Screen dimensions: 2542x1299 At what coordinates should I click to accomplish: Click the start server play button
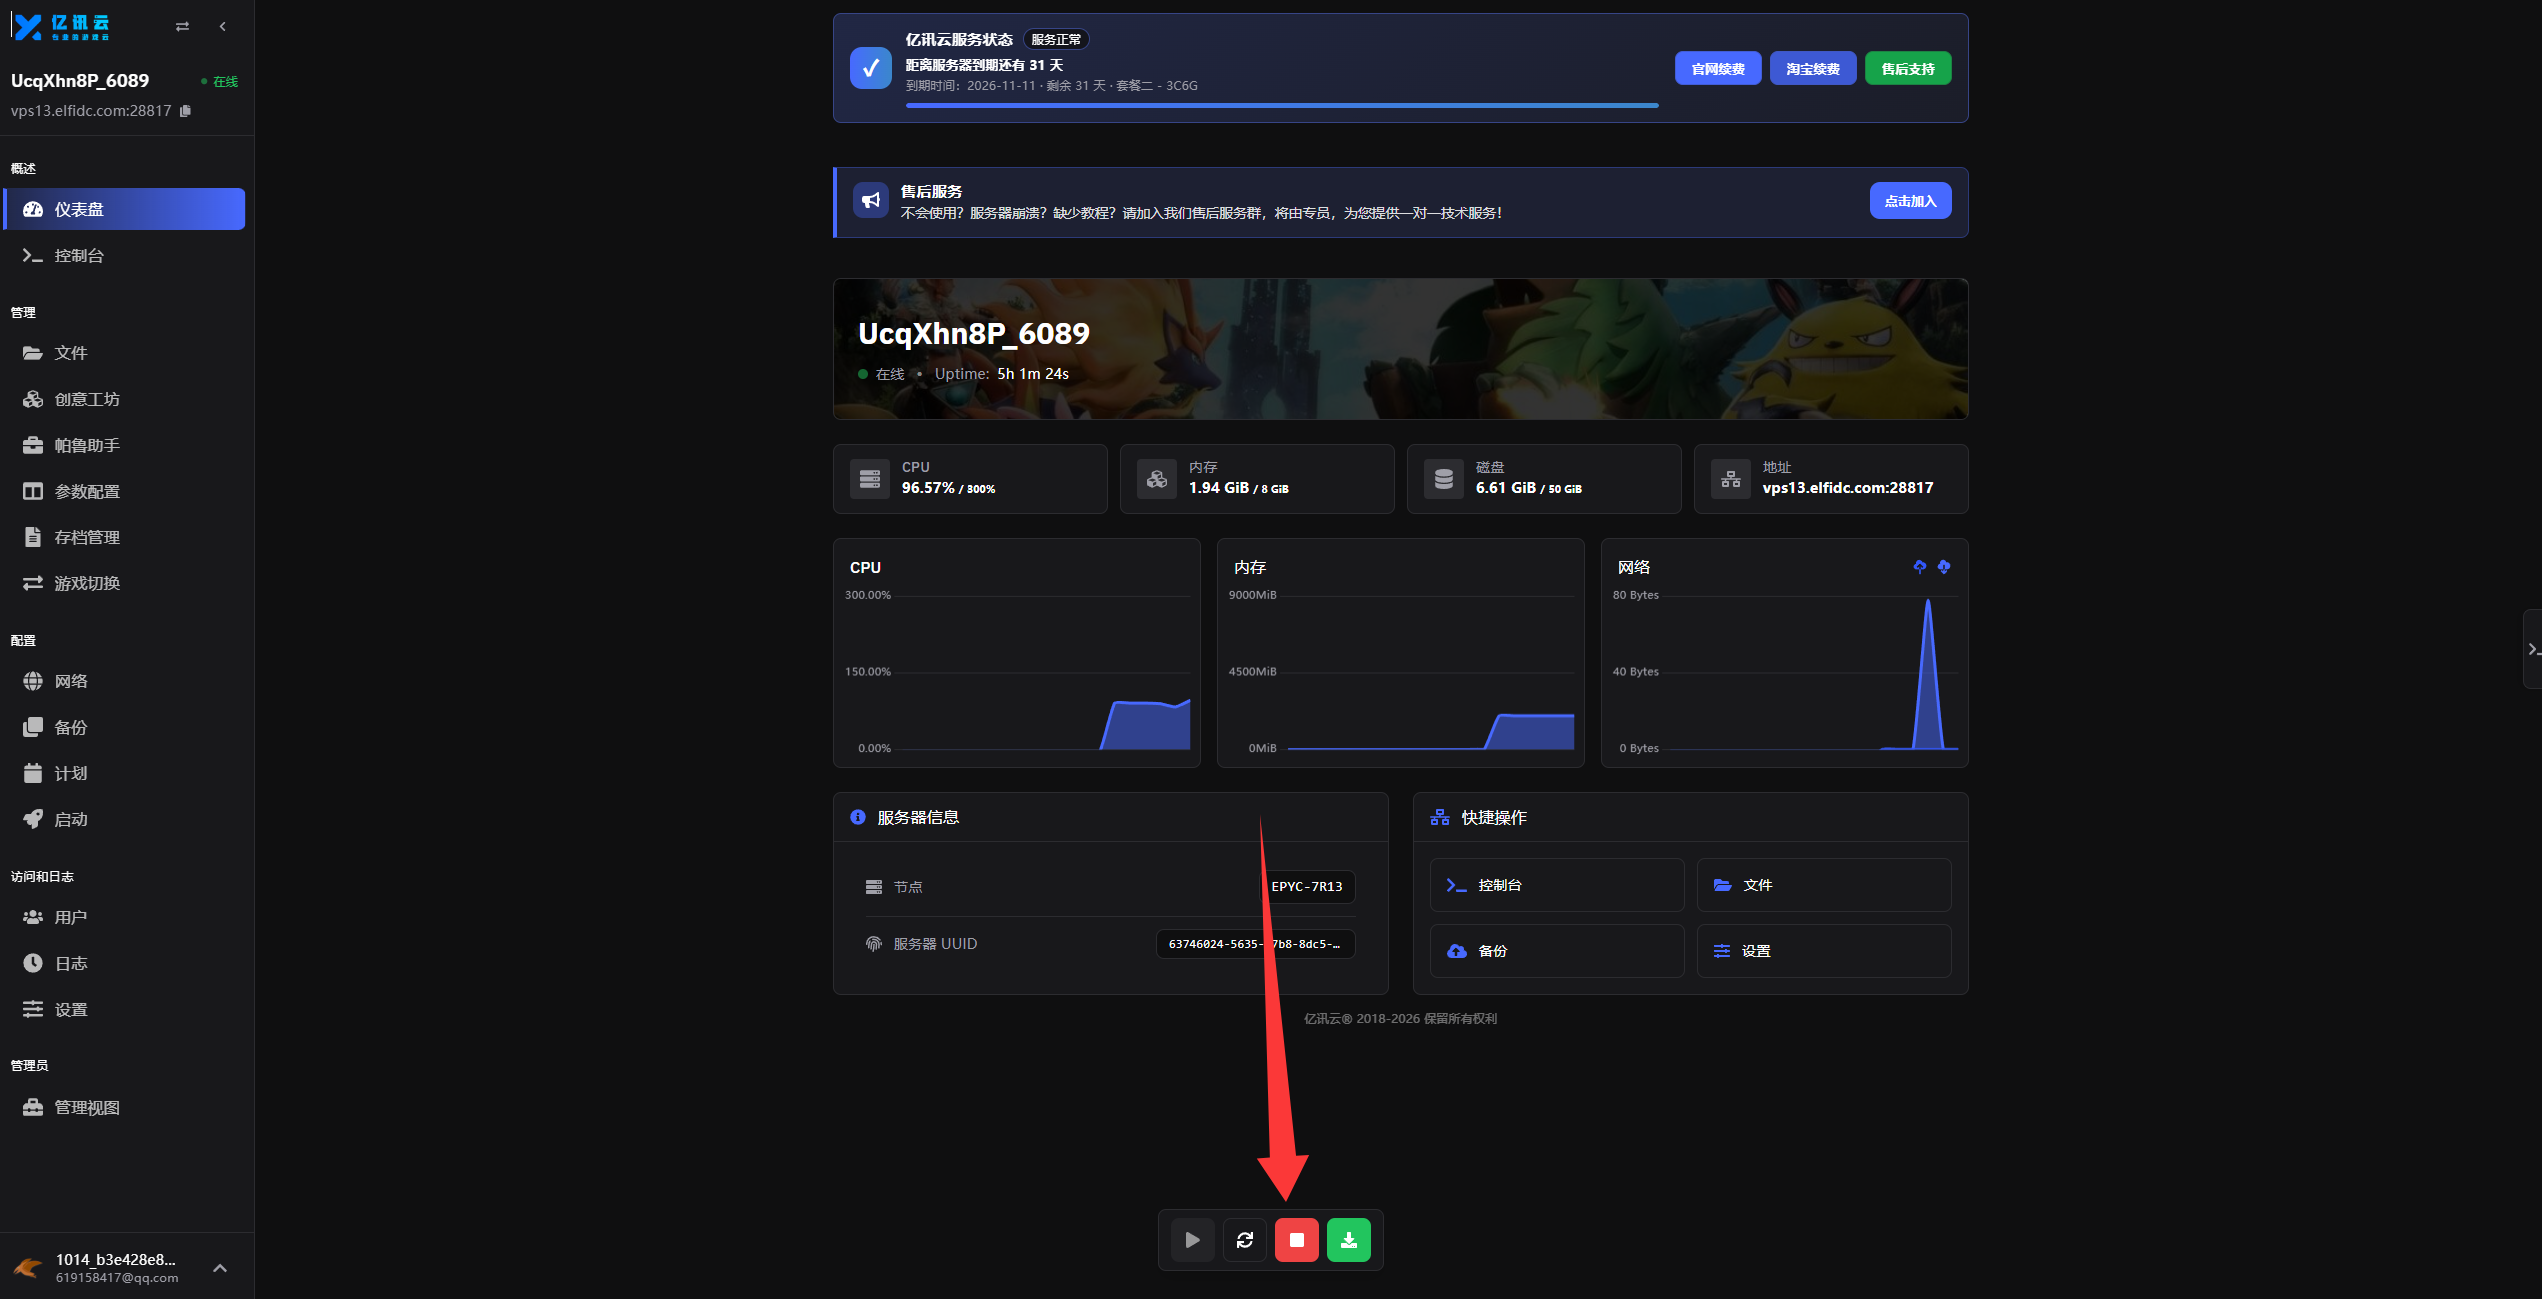coord(1192,1240)
